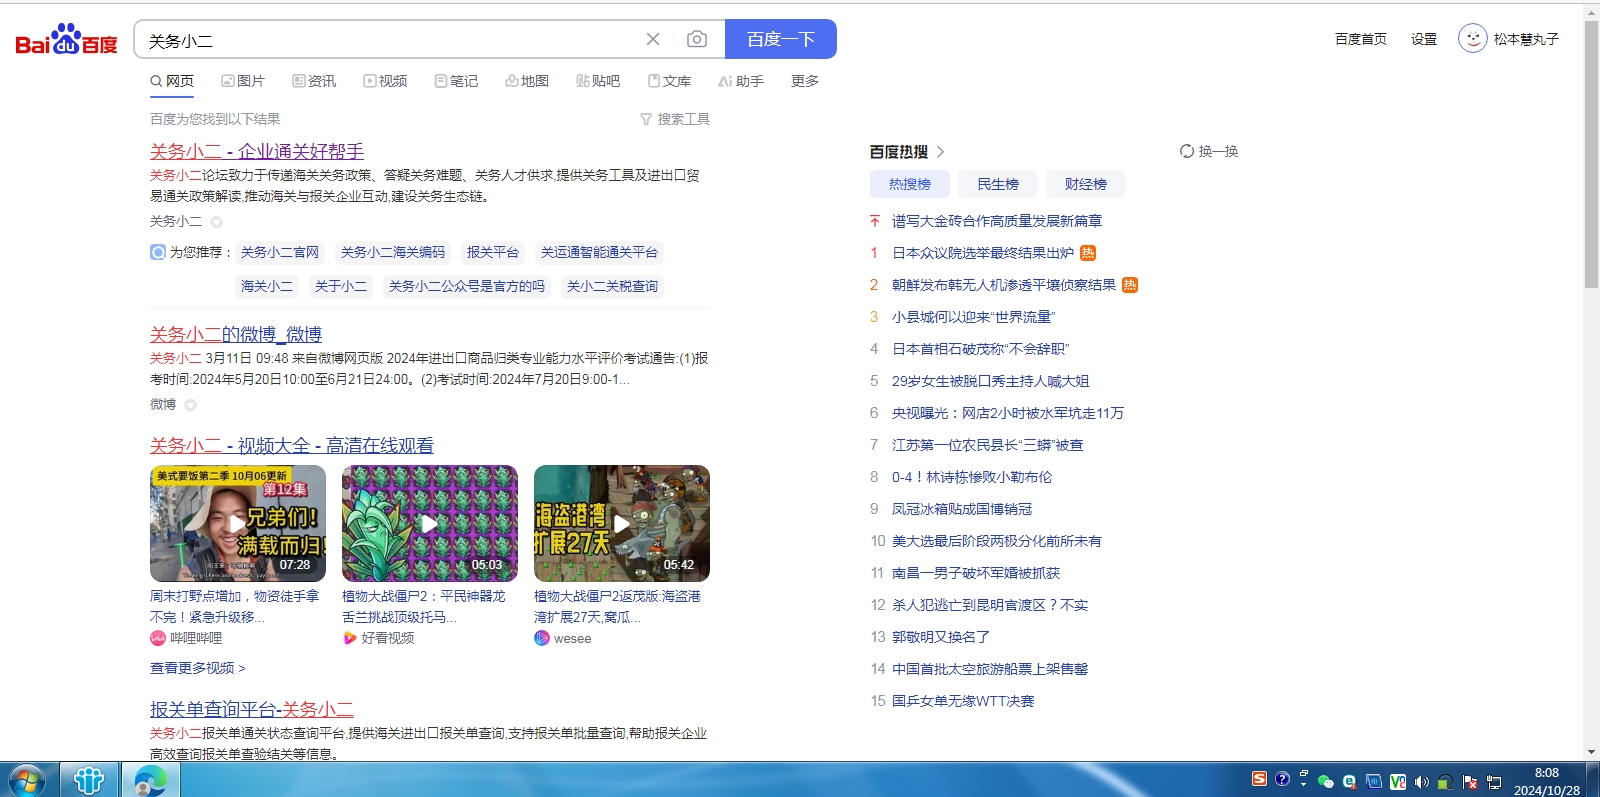
Task: Open hot item 小县城何以迎来"世界流量"
Action: [974, 317]
